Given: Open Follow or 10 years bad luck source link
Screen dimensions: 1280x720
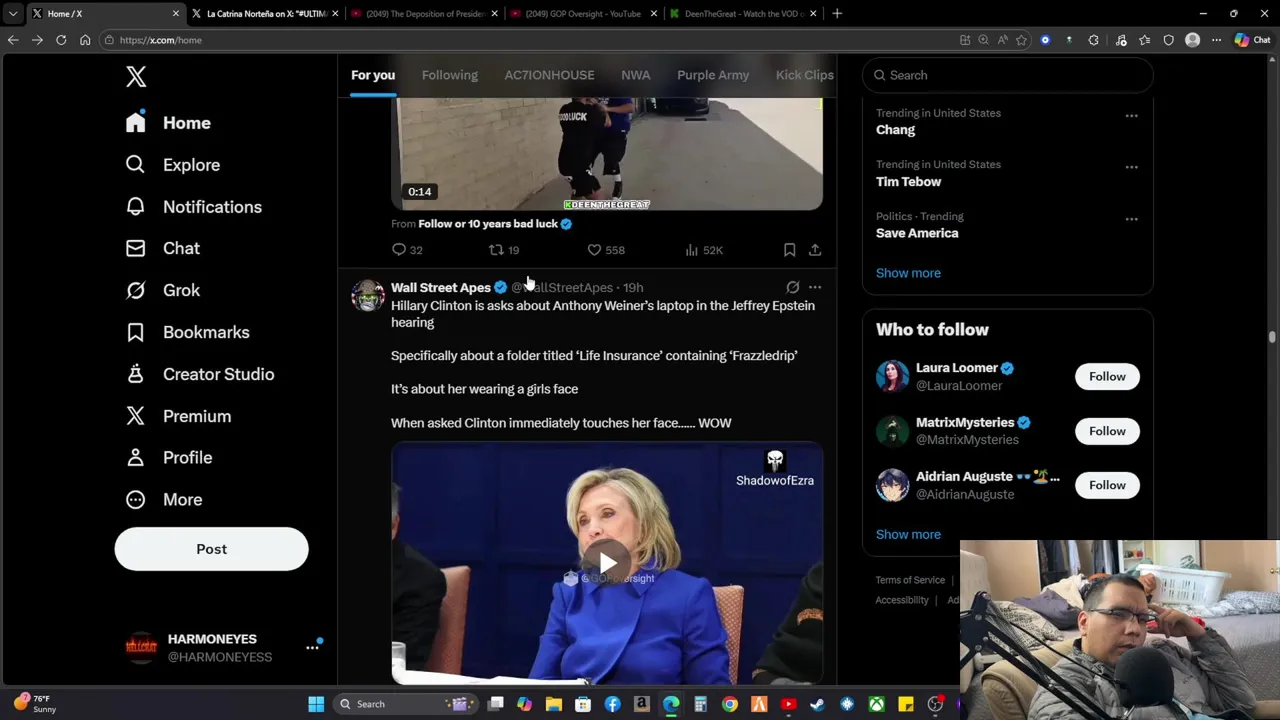Looking at the screenshot, I should coord(488,224).
